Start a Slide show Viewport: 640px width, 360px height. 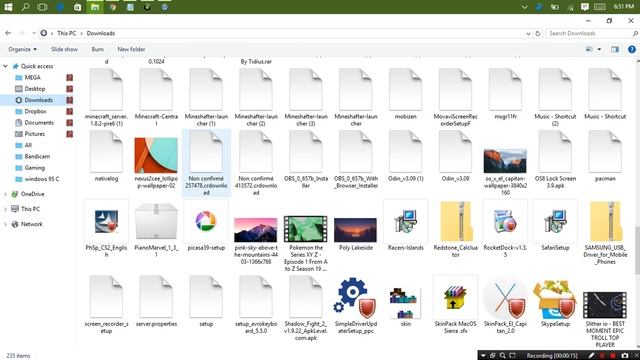point(64,49)
